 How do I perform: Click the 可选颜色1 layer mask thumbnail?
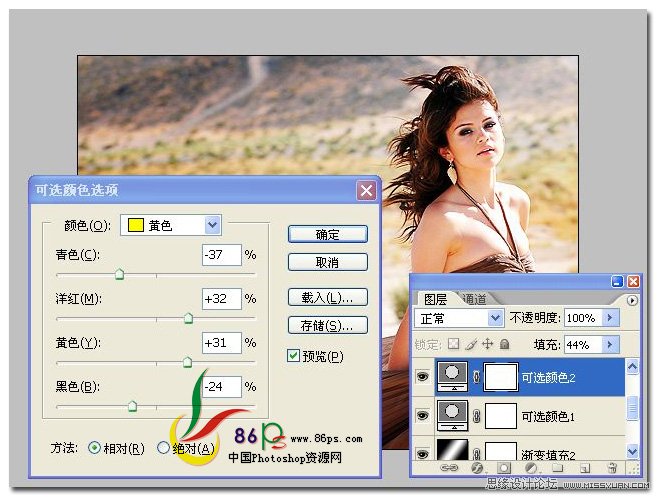501,416
